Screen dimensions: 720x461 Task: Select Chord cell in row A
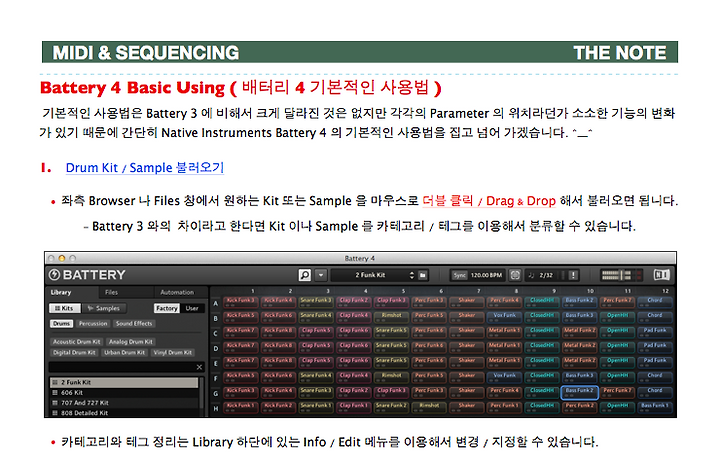[655, 302]
